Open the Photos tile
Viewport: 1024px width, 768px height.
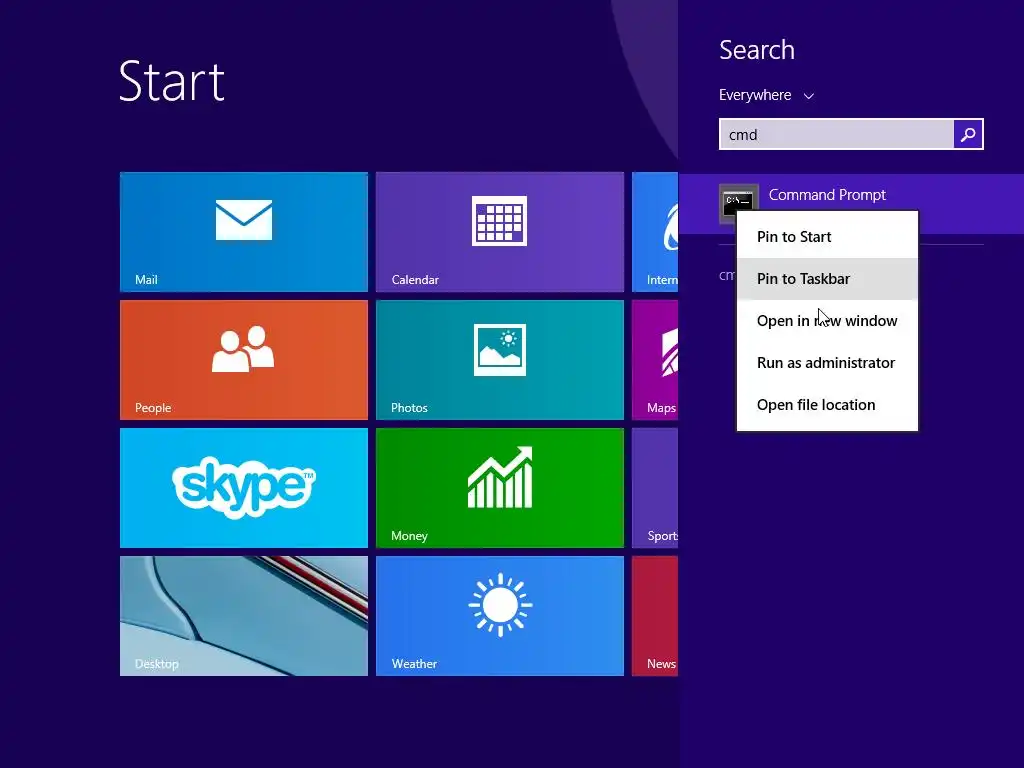point(500,360)
